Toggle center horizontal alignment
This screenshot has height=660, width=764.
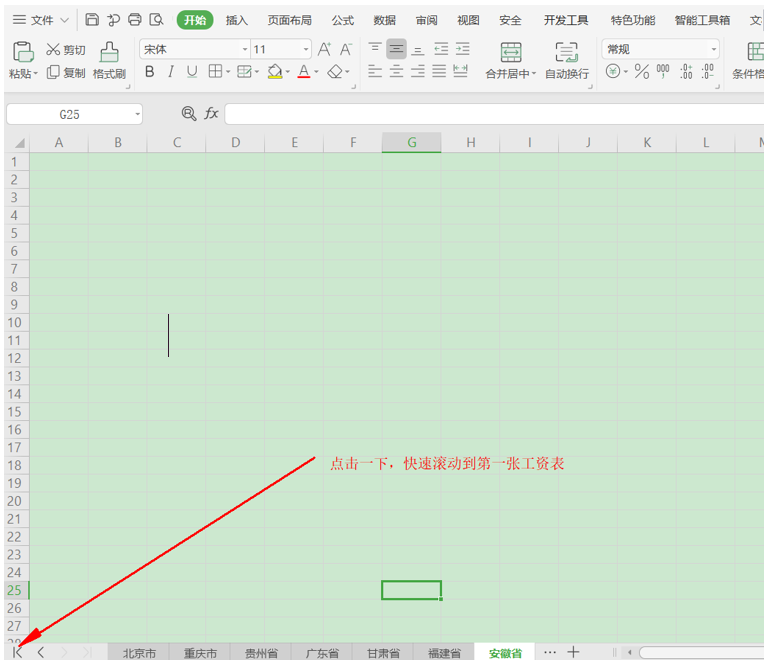[x=396, y=72]
